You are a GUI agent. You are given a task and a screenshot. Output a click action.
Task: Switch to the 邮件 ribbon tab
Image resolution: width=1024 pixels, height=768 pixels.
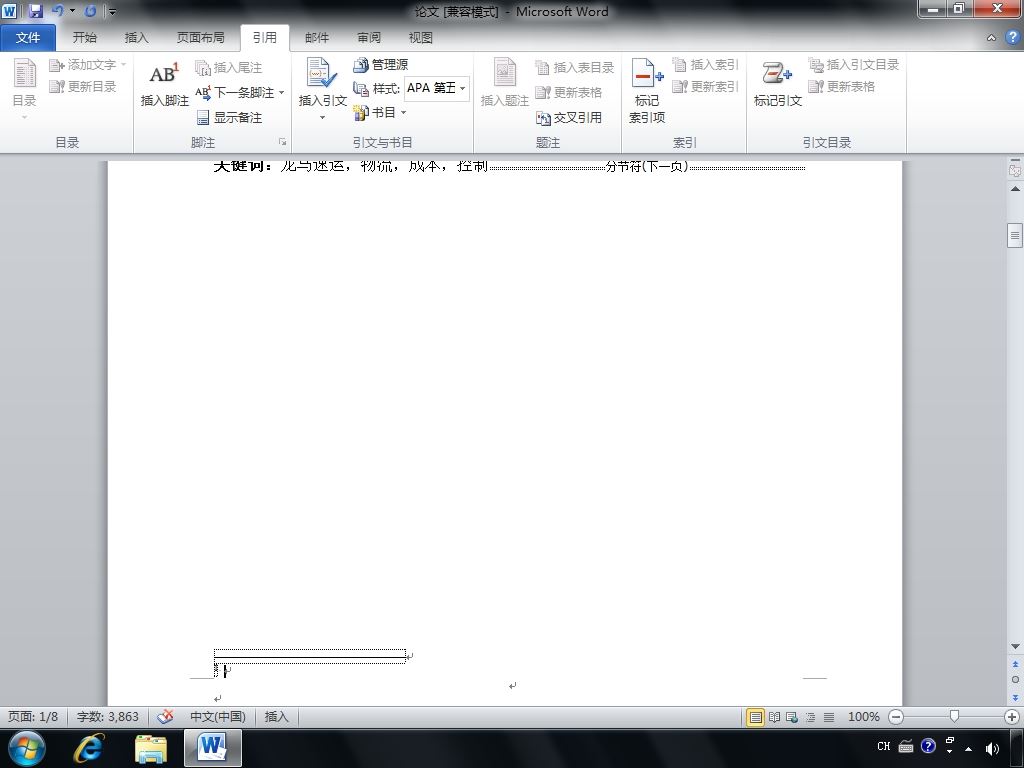pyautogui.click(x=317, y=38)
